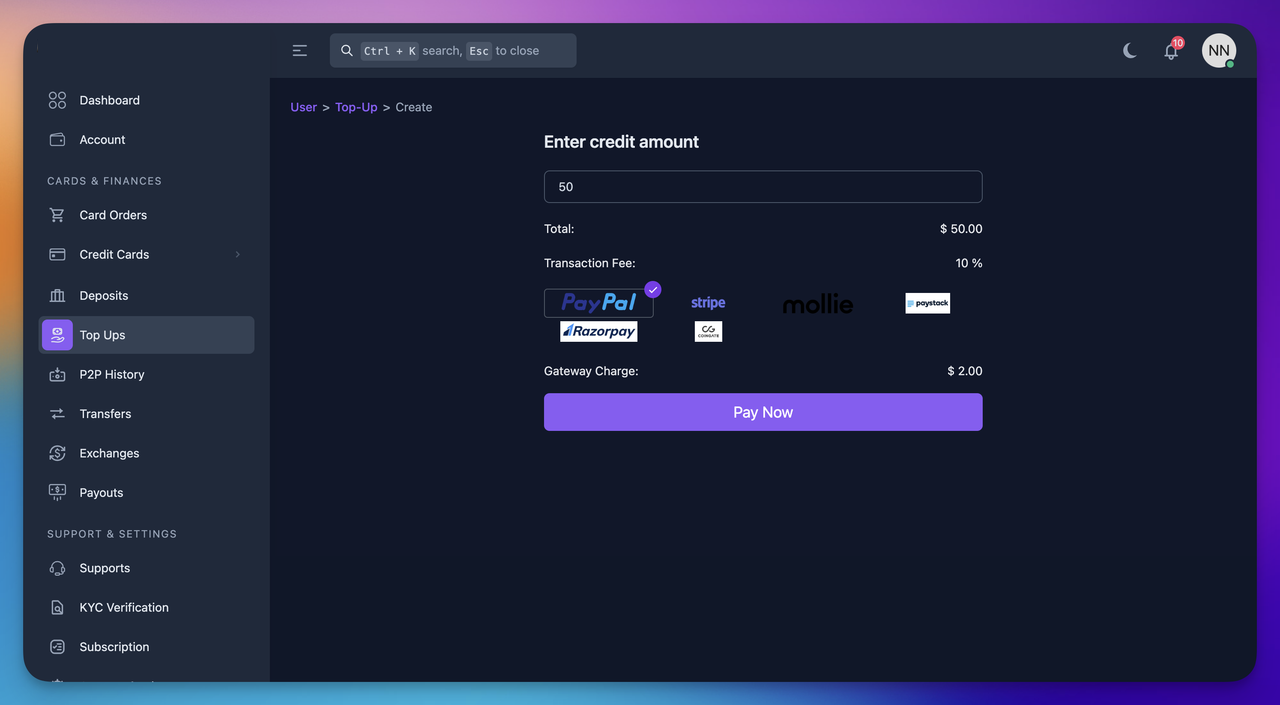Click the search magnifier icon
Screen dimensions: 1280x705
coord(347,51)
